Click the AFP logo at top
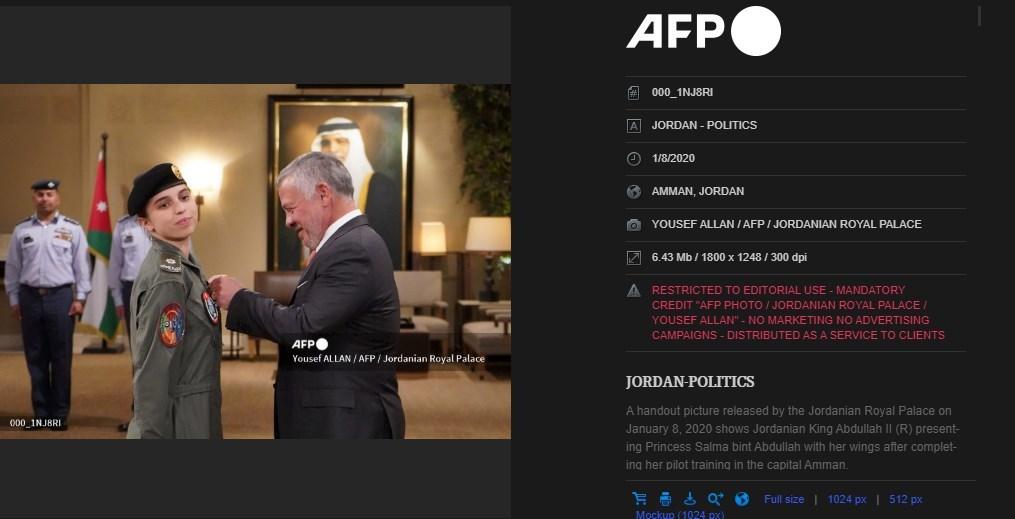The height and width of the screenshot is (519, 1015). click(x=704, y=31)
